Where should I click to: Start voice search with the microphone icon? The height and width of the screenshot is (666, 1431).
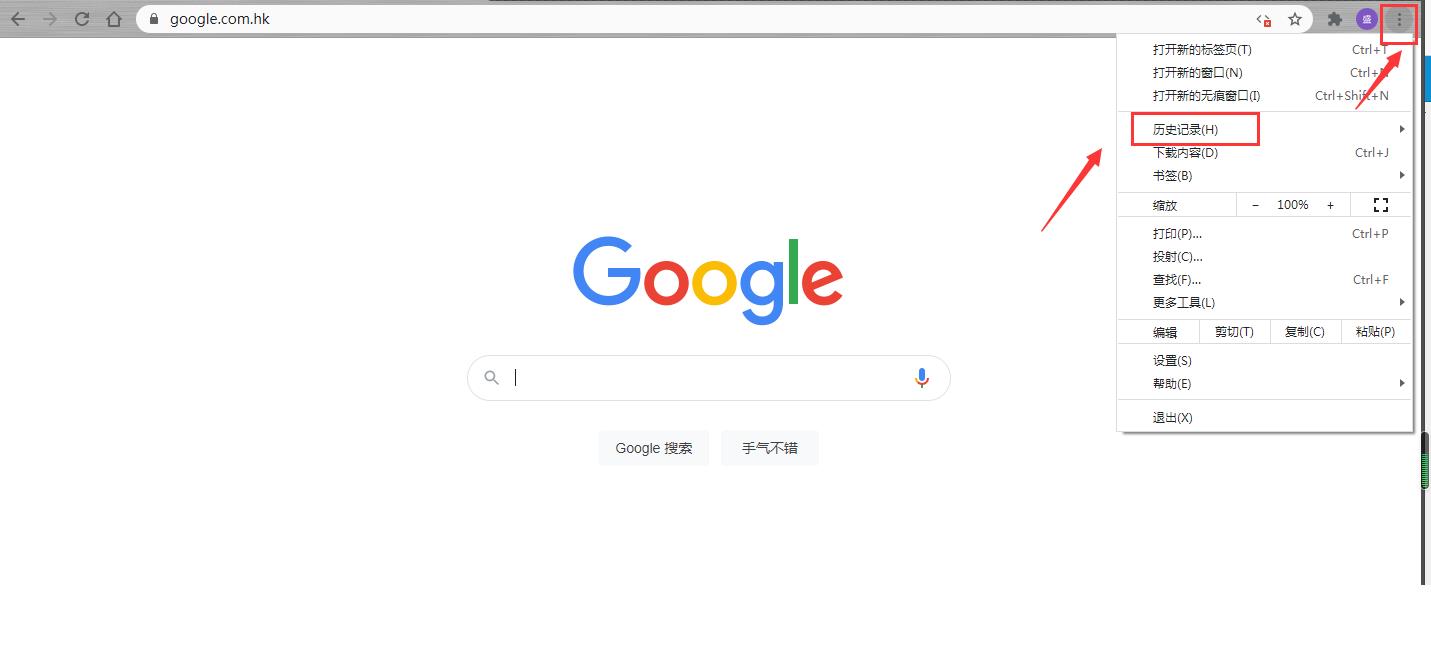[x=922, y=378]
